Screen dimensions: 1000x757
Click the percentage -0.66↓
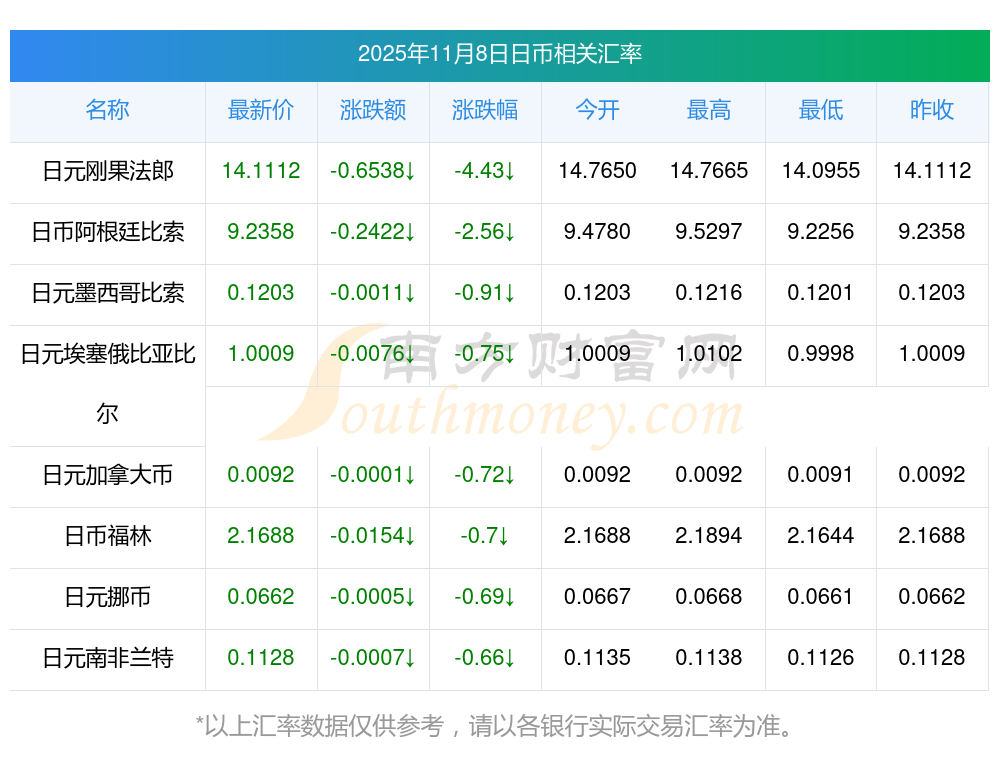485,658
